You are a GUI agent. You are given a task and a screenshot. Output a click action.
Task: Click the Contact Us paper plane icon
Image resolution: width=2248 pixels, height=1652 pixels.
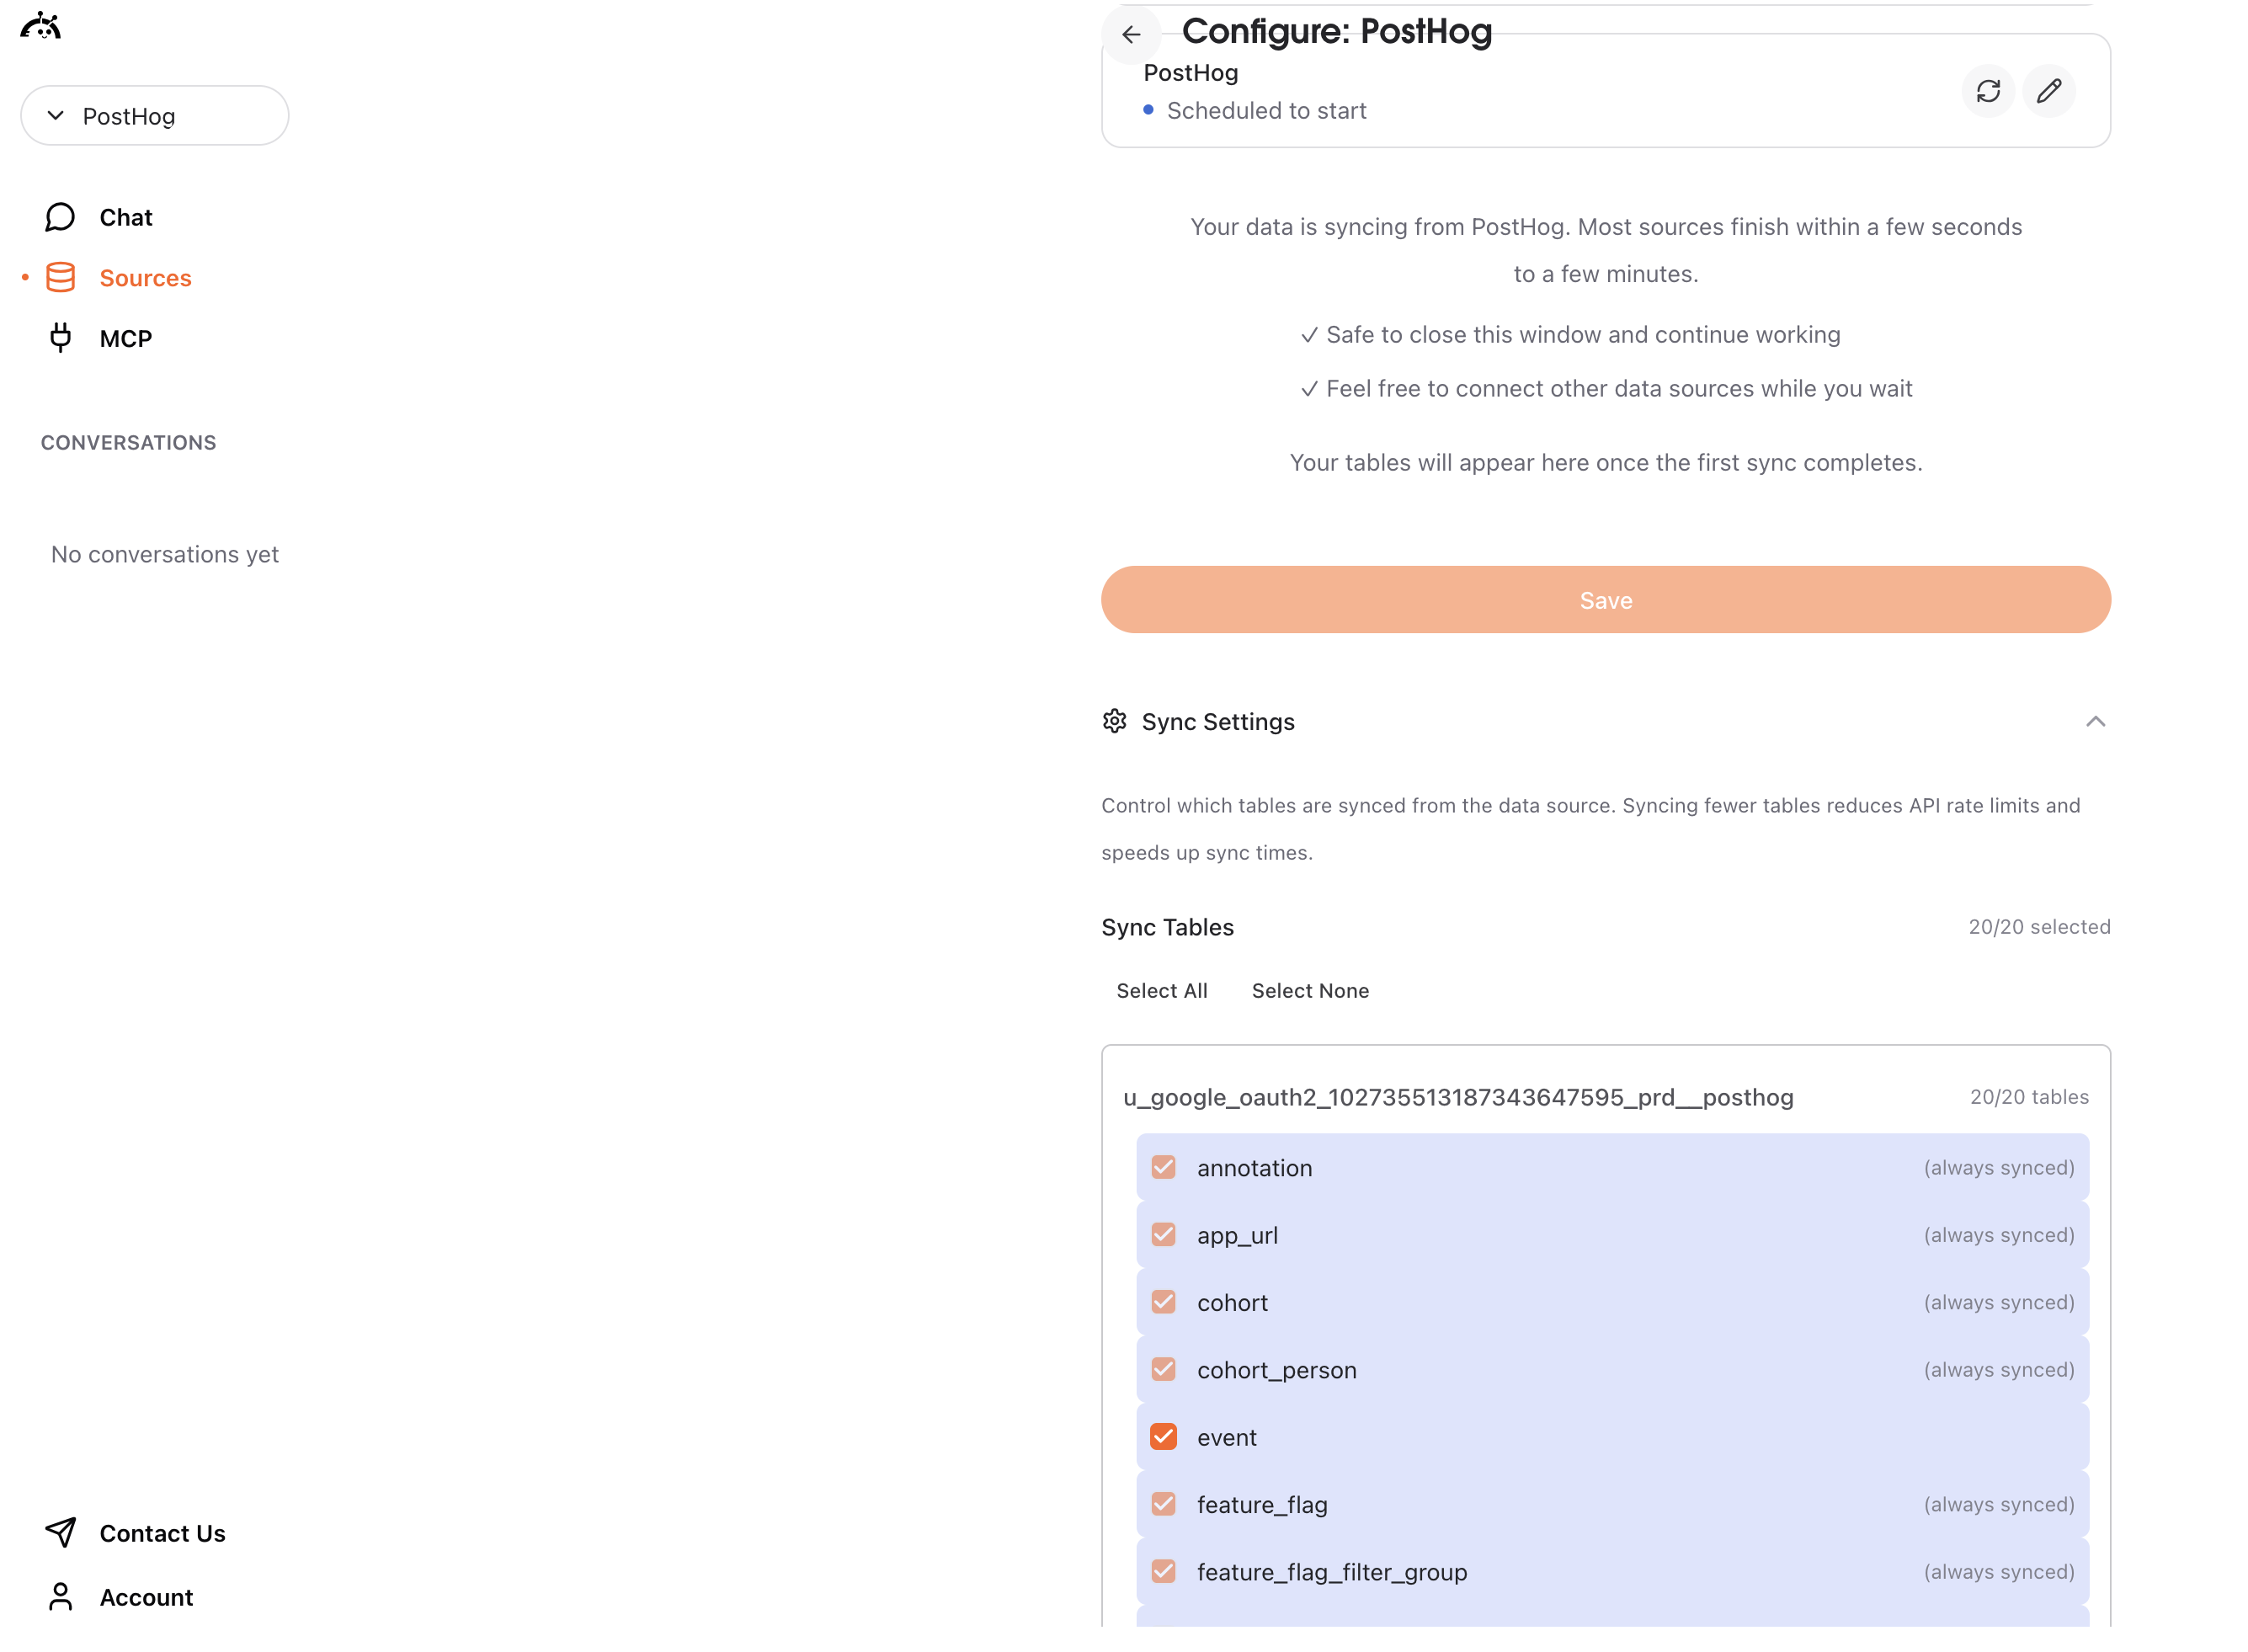pyautogui.click(x=60, y=1532)
